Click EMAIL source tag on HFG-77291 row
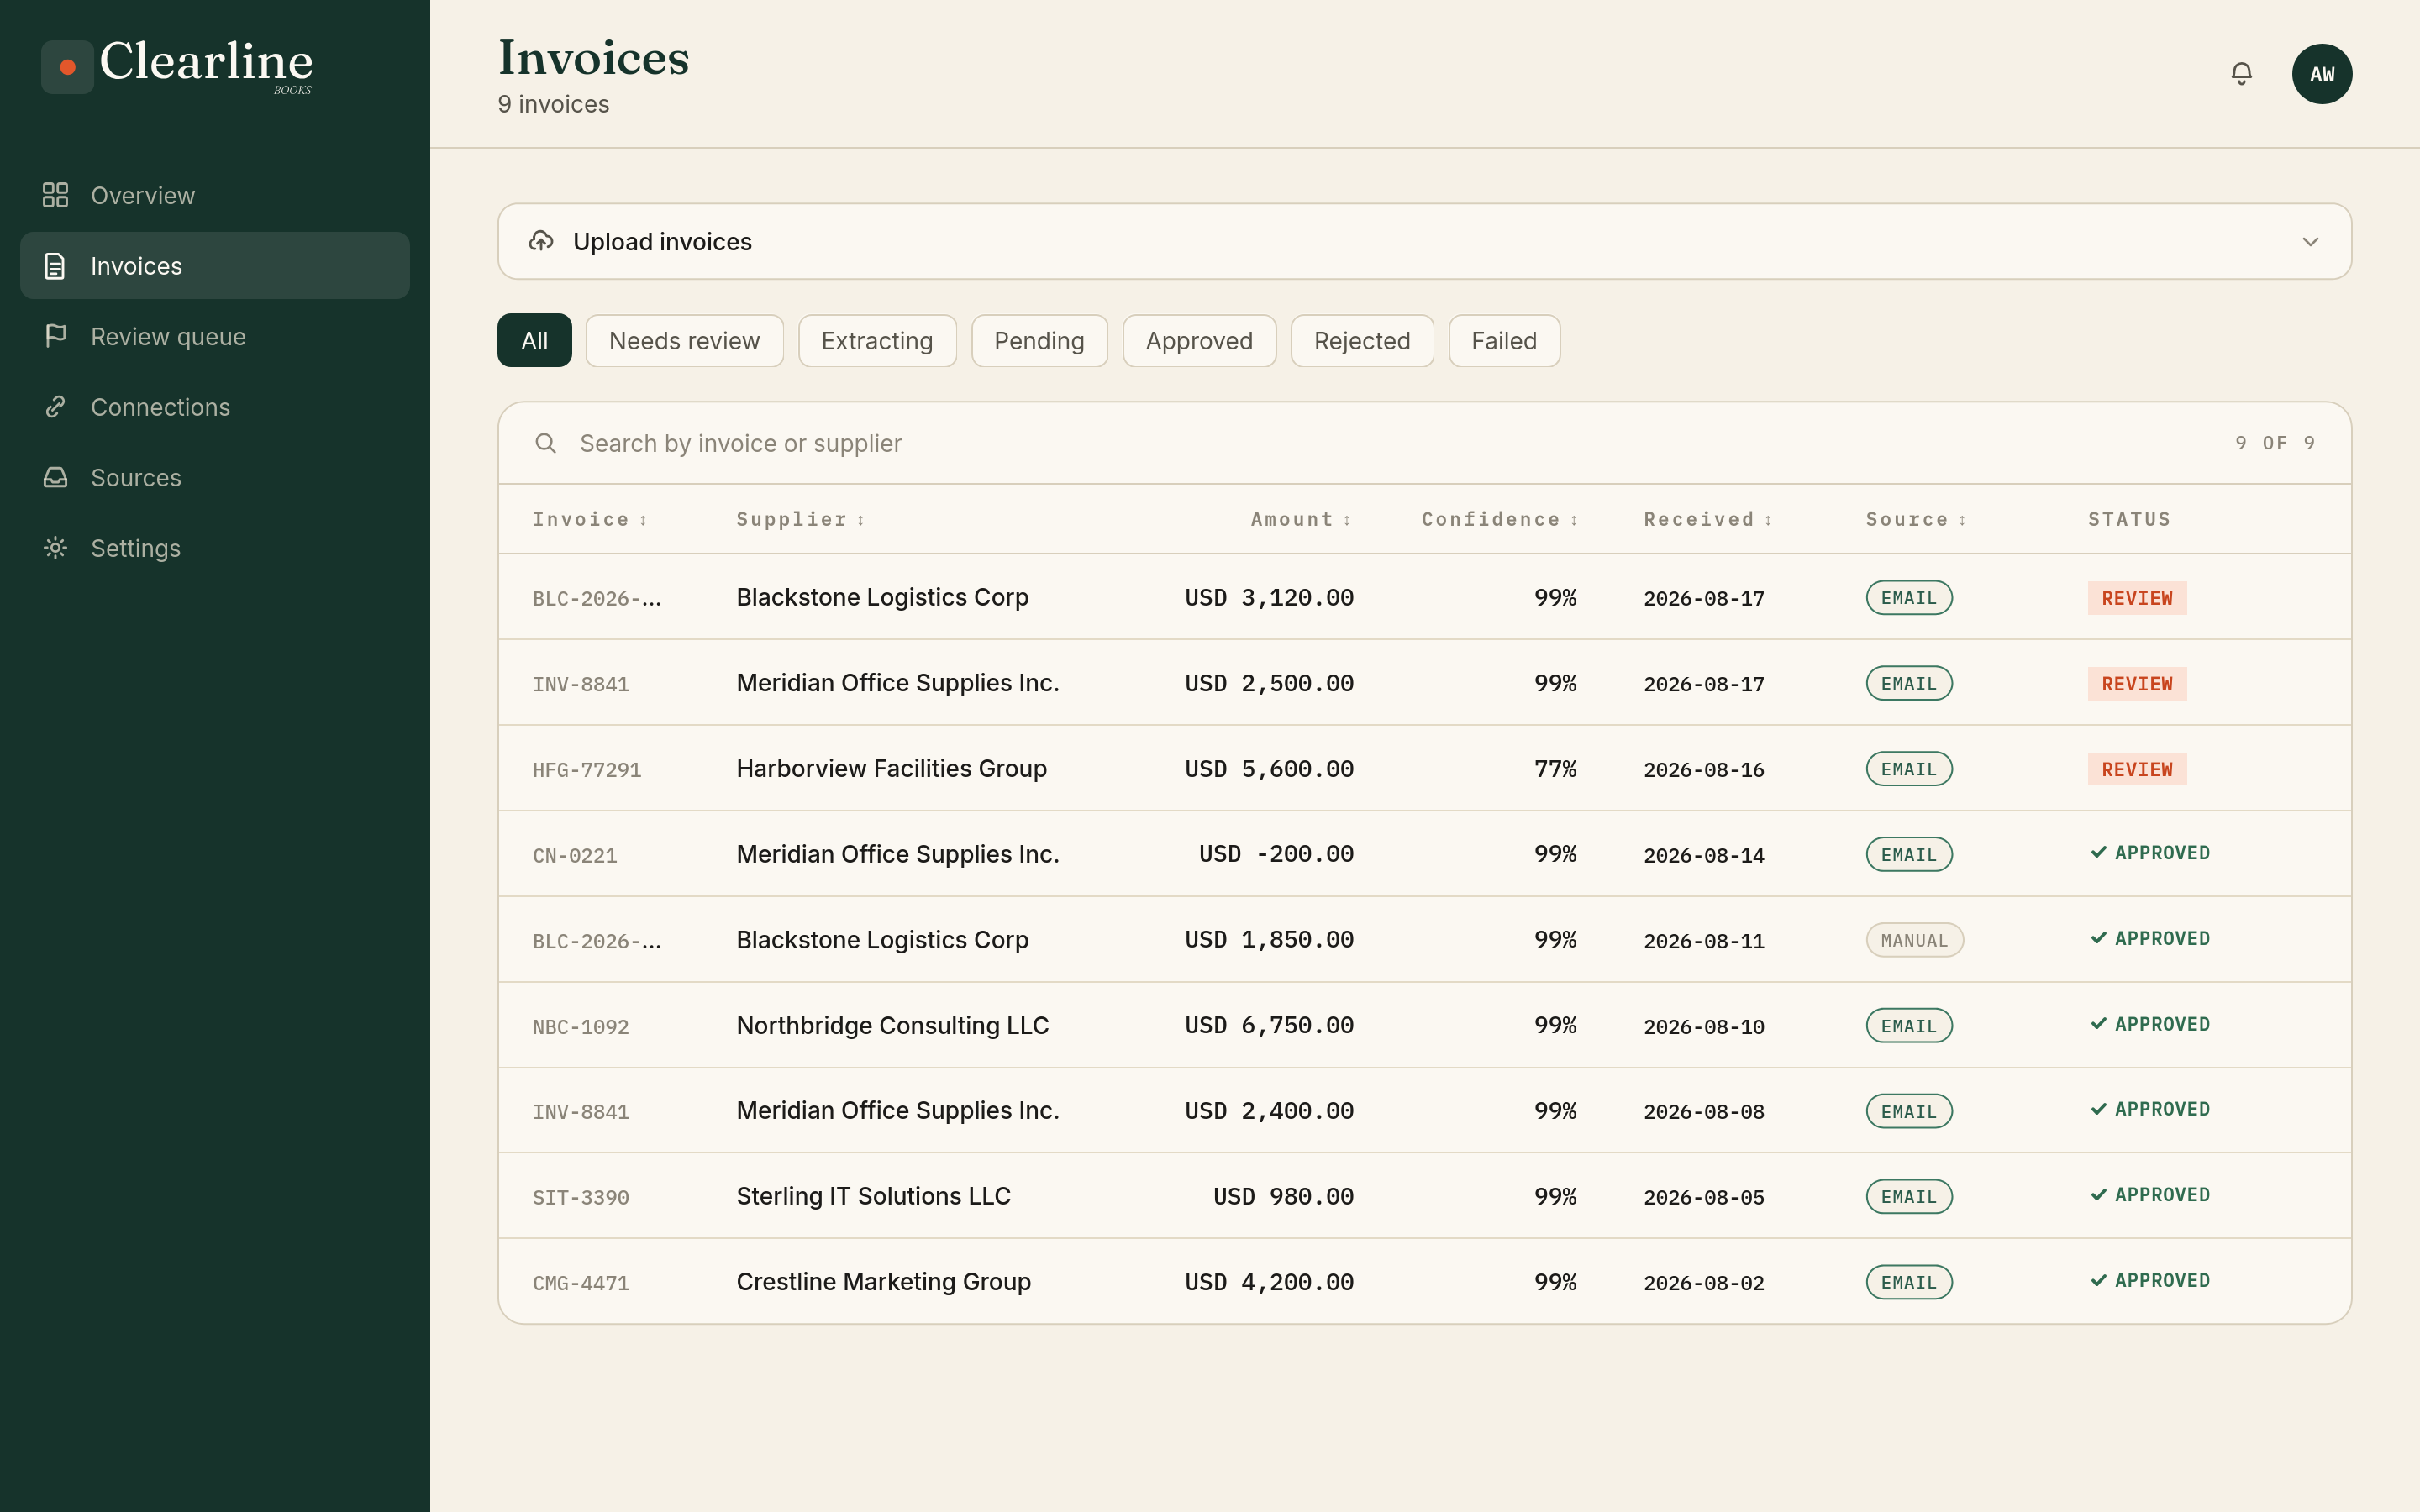Image resolution: width=2420 pixels, height=1512 pixels. 1909,769
